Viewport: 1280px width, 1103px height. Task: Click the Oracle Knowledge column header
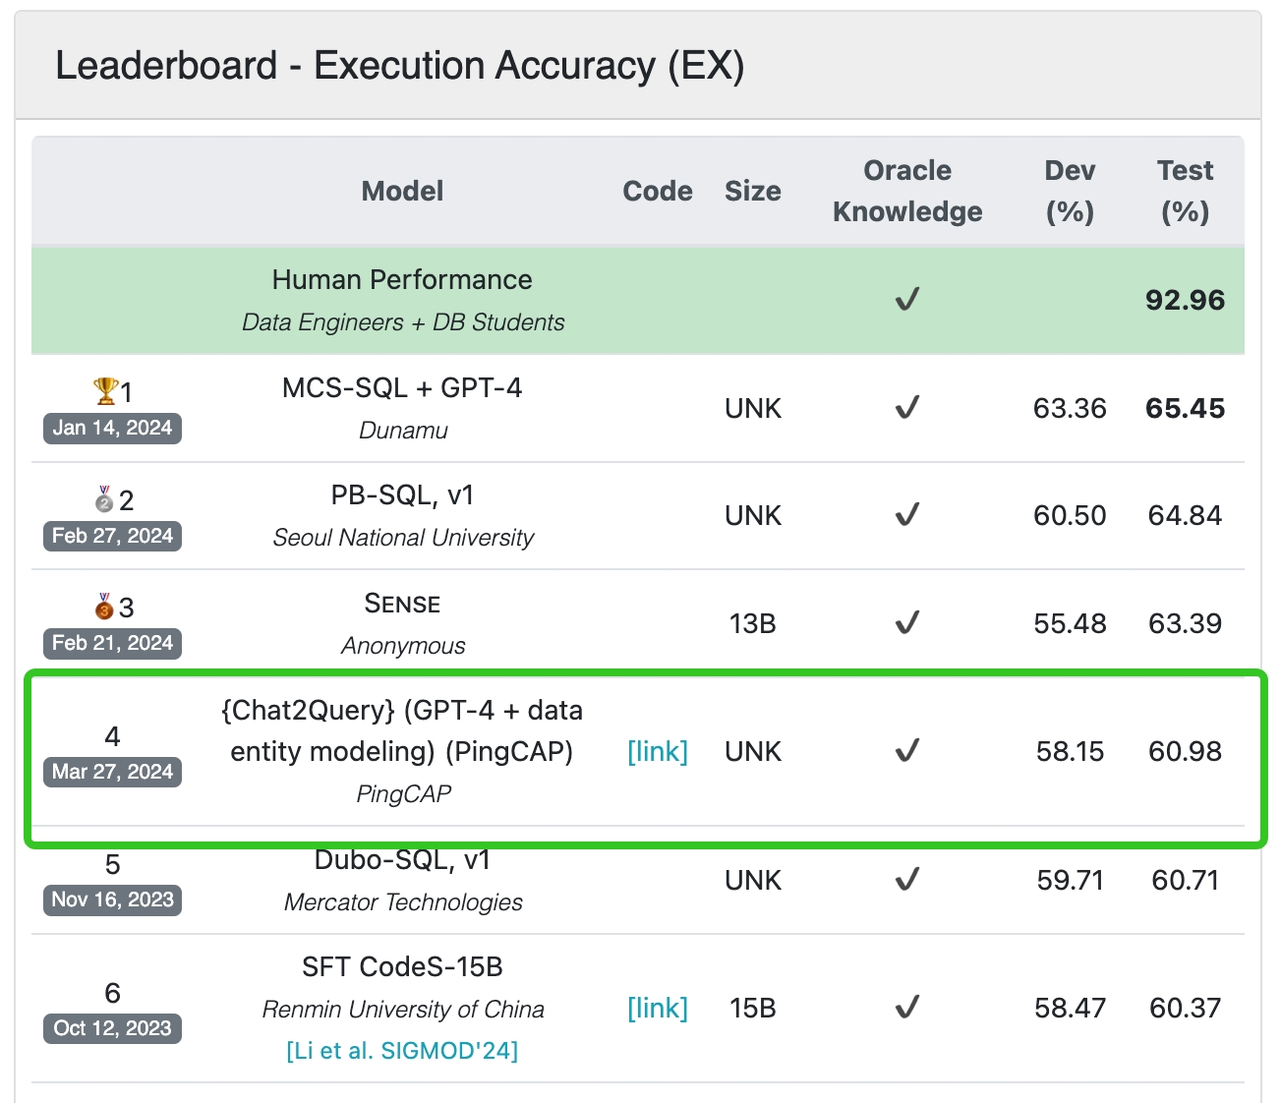[907, 191]
